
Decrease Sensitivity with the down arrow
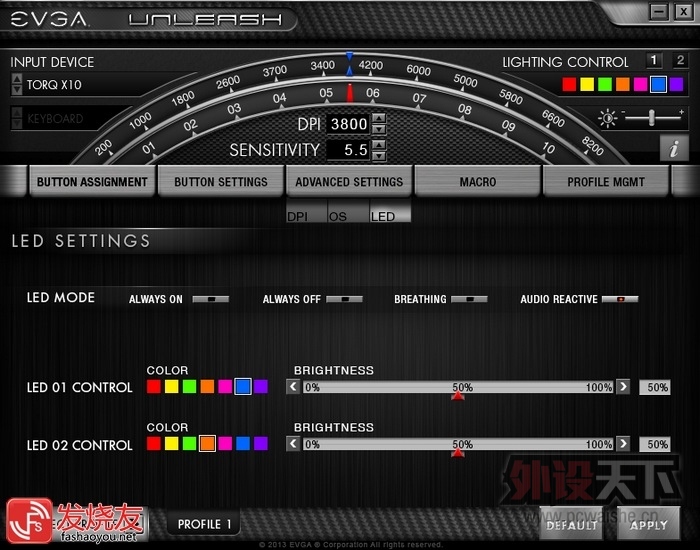(x=379, y=156)
